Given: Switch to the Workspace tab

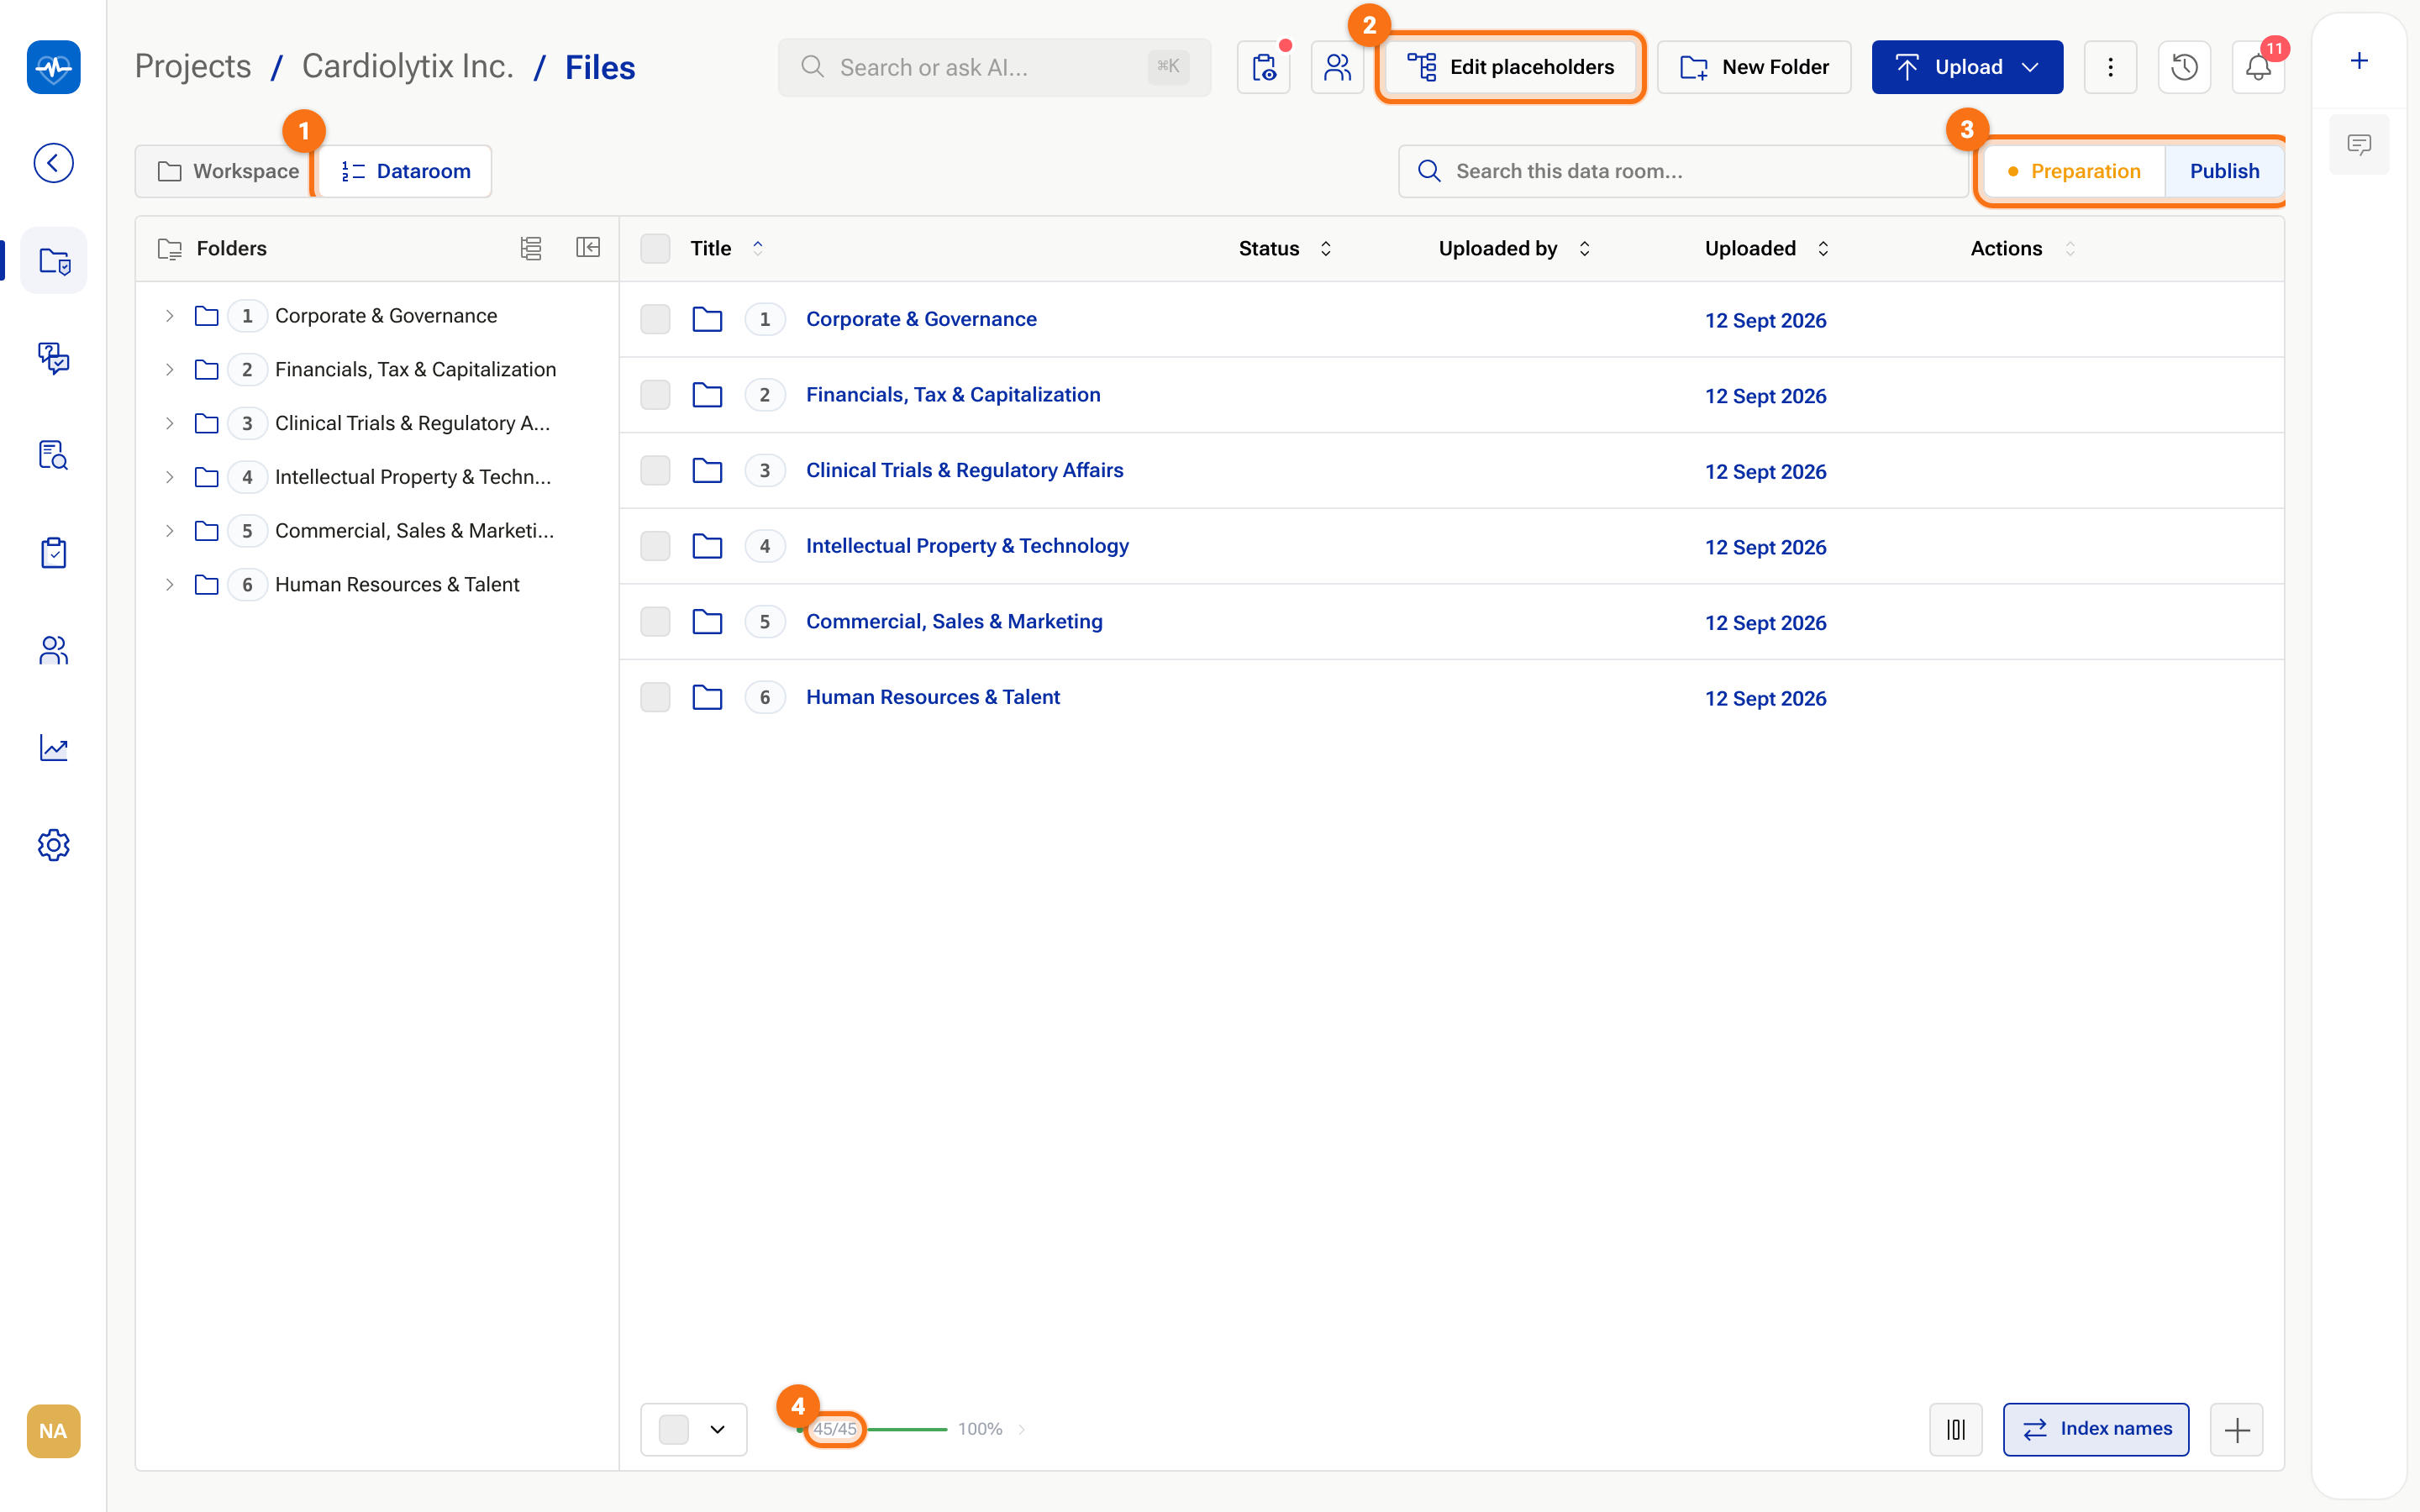Looking at the screenshot, I should coord(228,171).
